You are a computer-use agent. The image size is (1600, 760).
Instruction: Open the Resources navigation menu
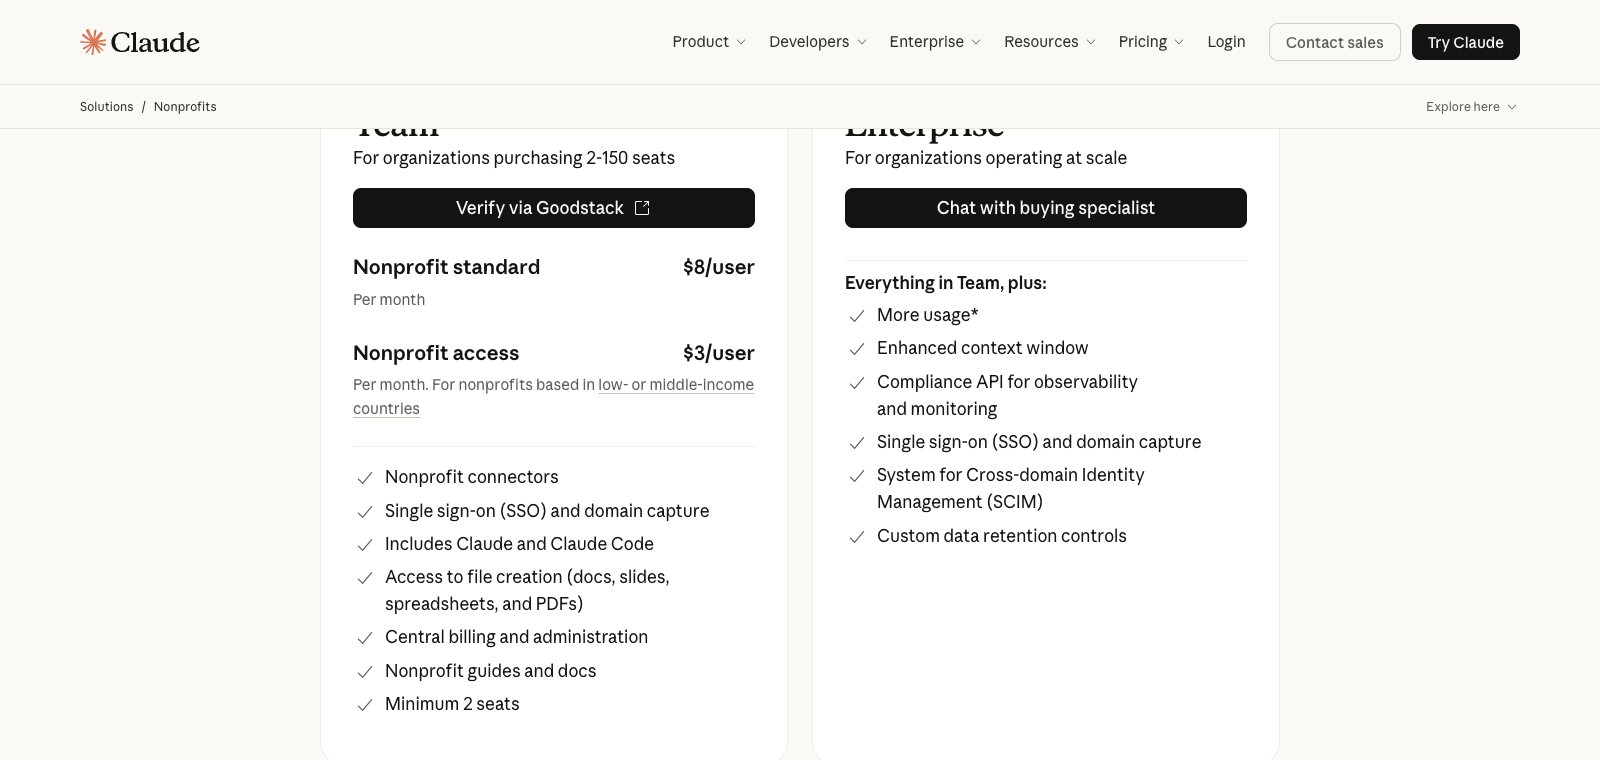1050,42
